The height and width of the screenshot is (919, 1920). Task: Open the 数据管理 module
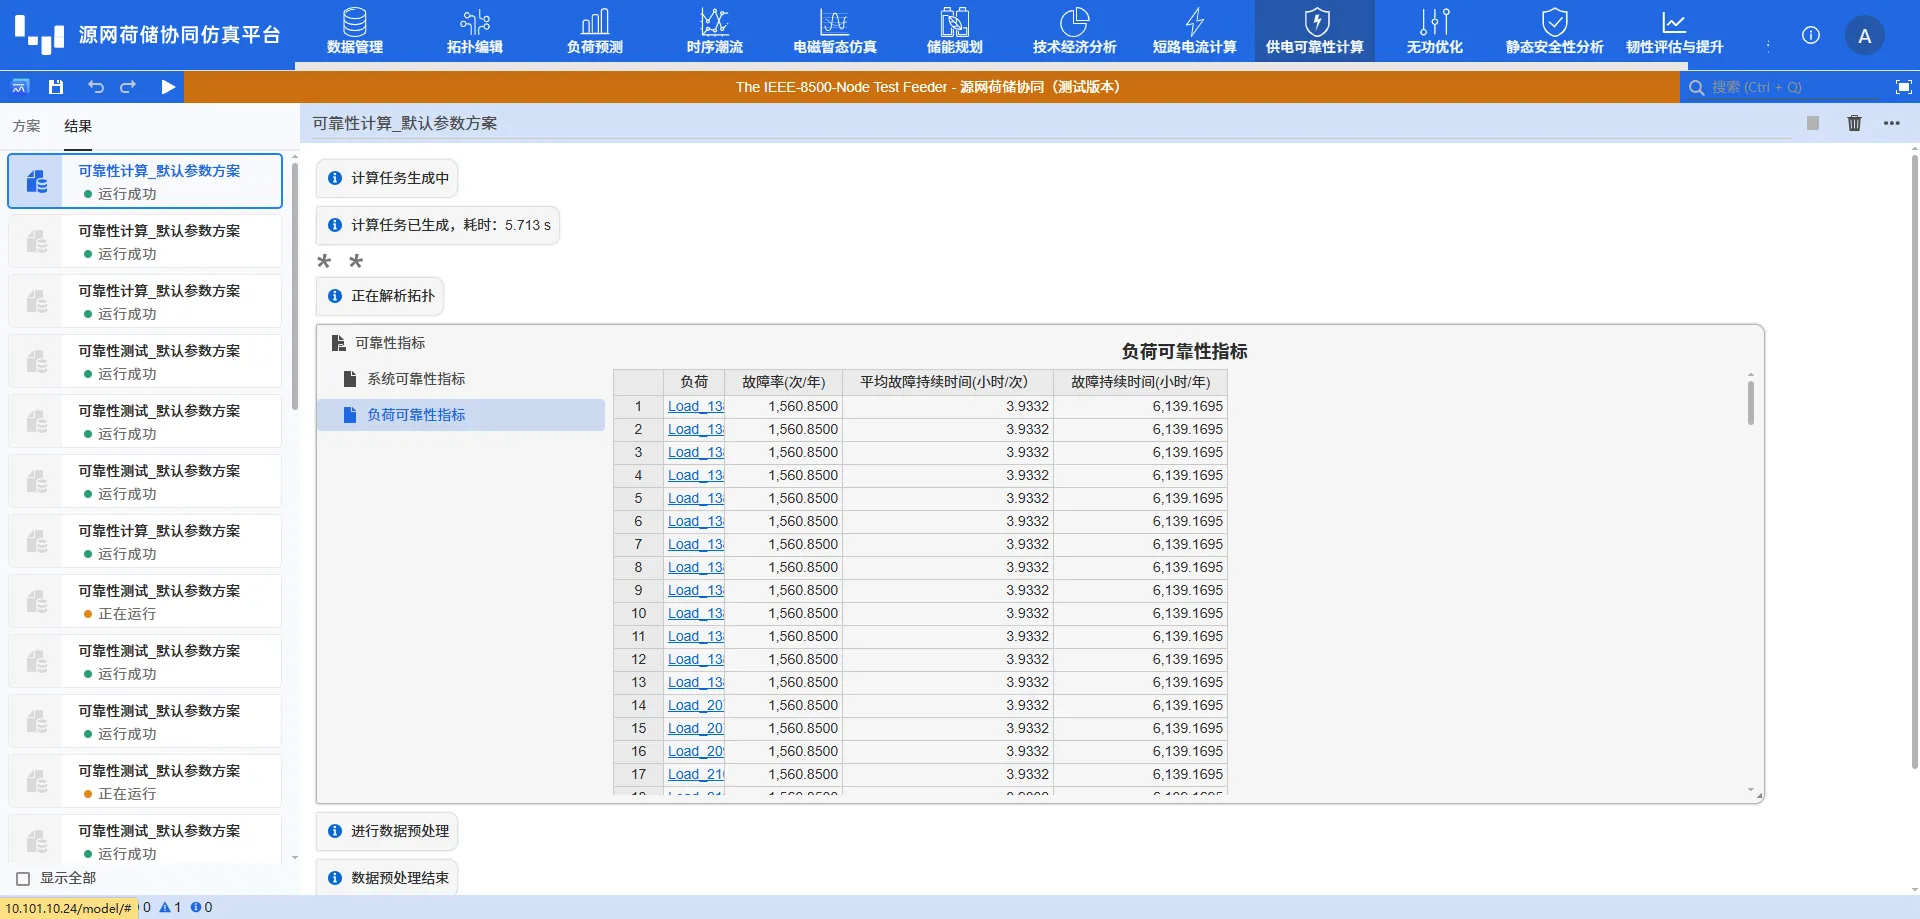355,32
